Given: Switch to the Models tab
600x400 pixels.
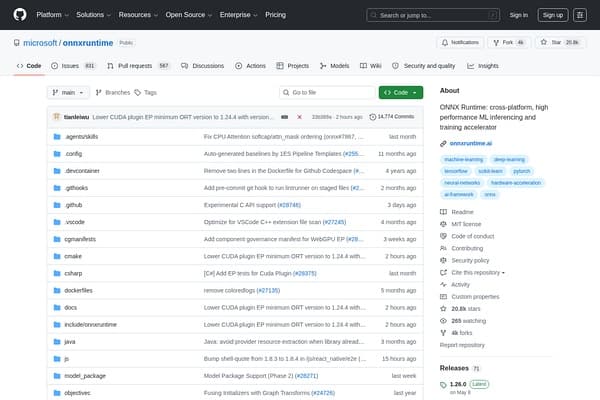Looking at the screenshot, I should (x=335, y=66).
